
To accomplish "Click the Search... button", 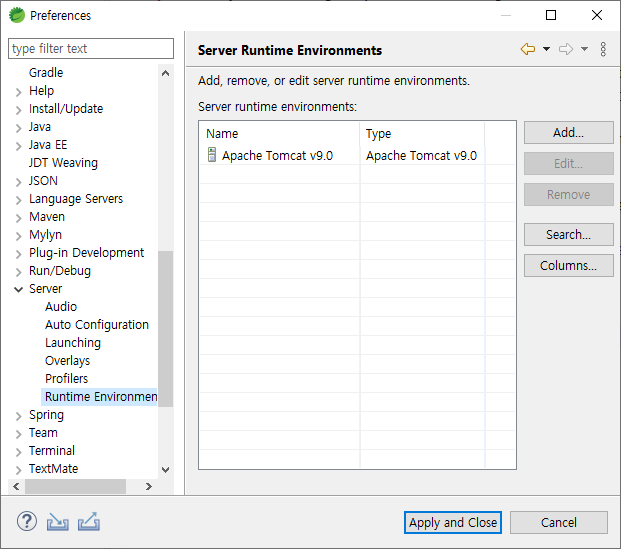I will point(568,234).
